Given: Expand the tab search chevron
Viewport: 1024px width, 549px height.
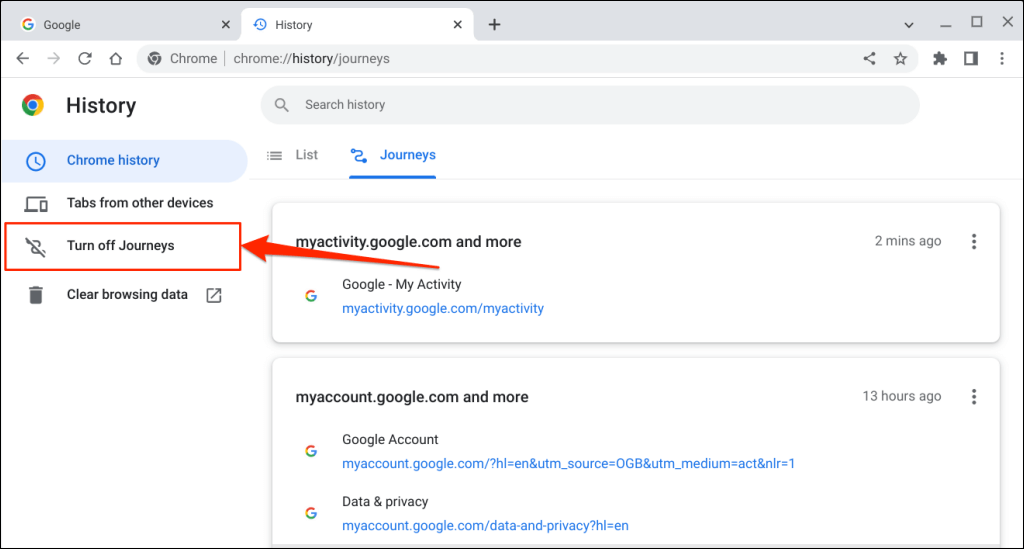Looking at the screenshot, I should [909, 25].
